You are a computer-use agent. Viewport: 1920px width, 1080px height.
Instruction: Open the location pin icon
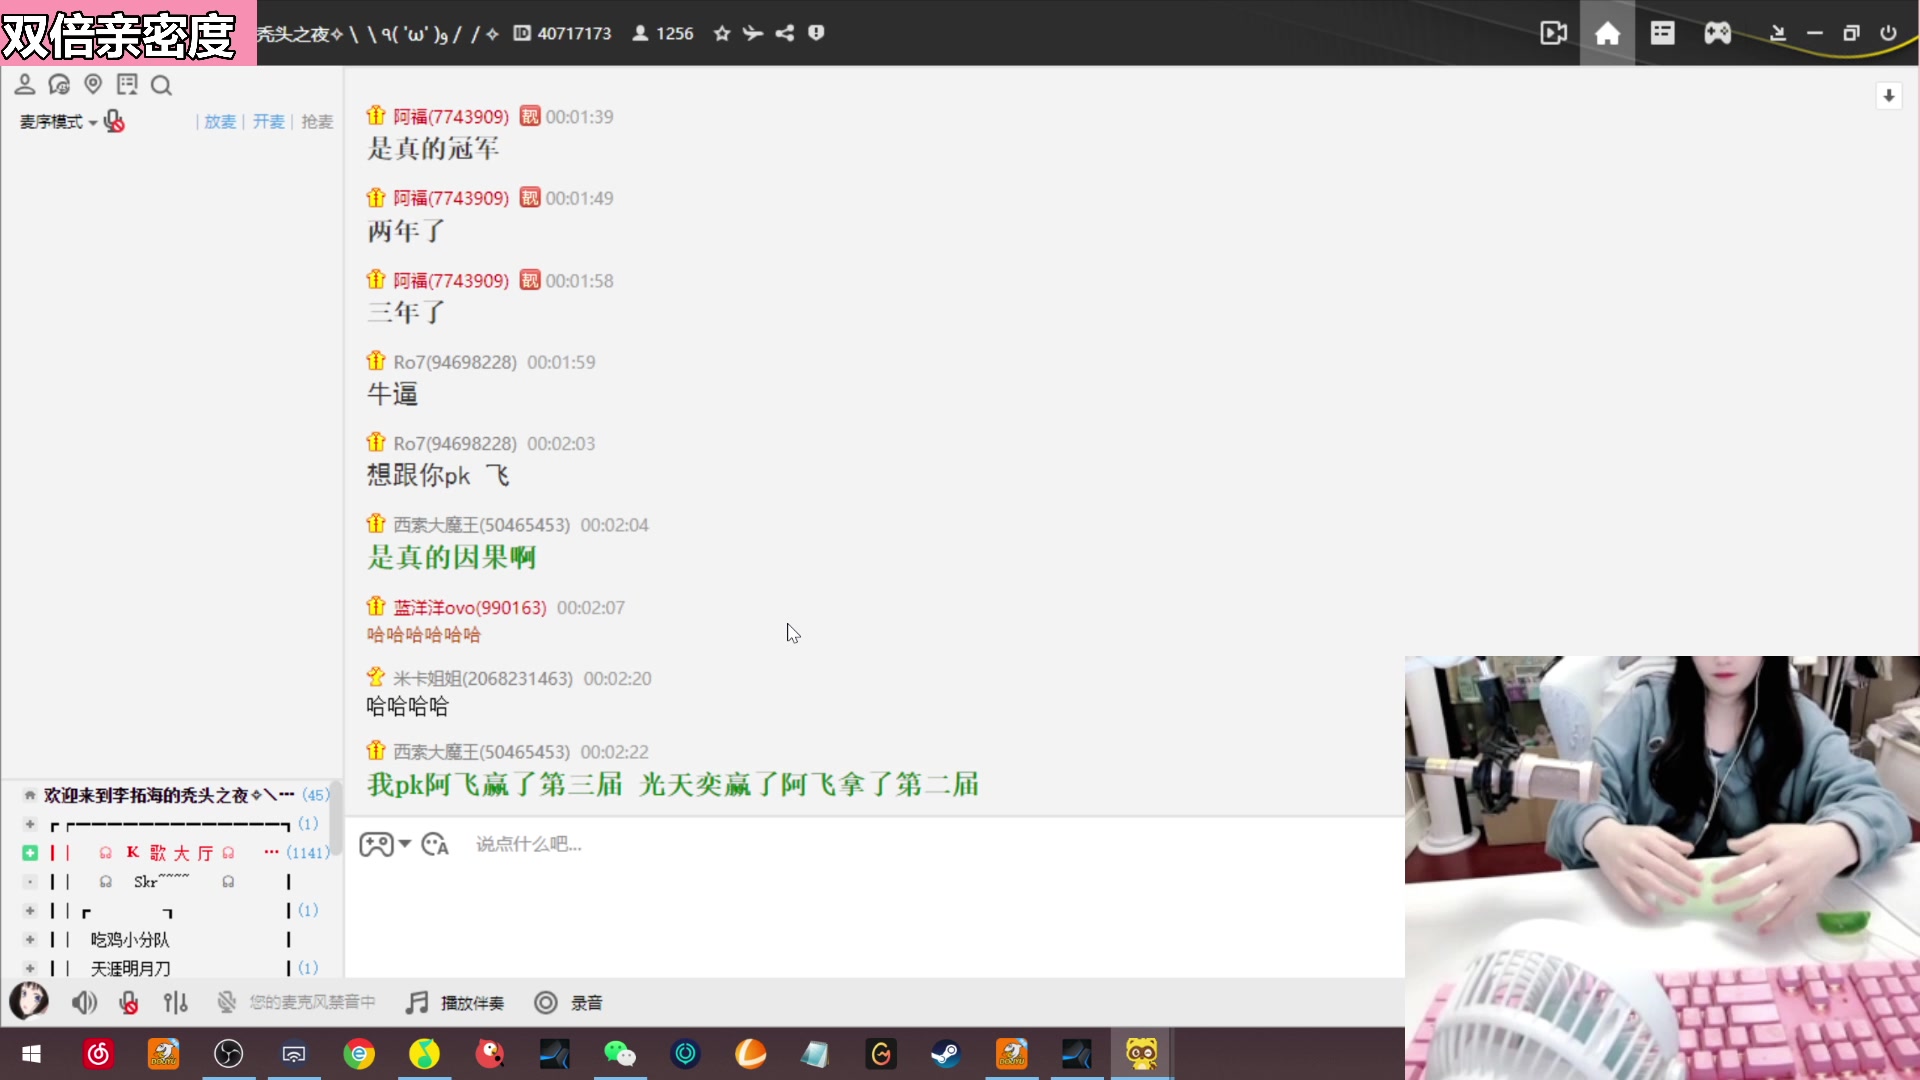tap(93, 85)
